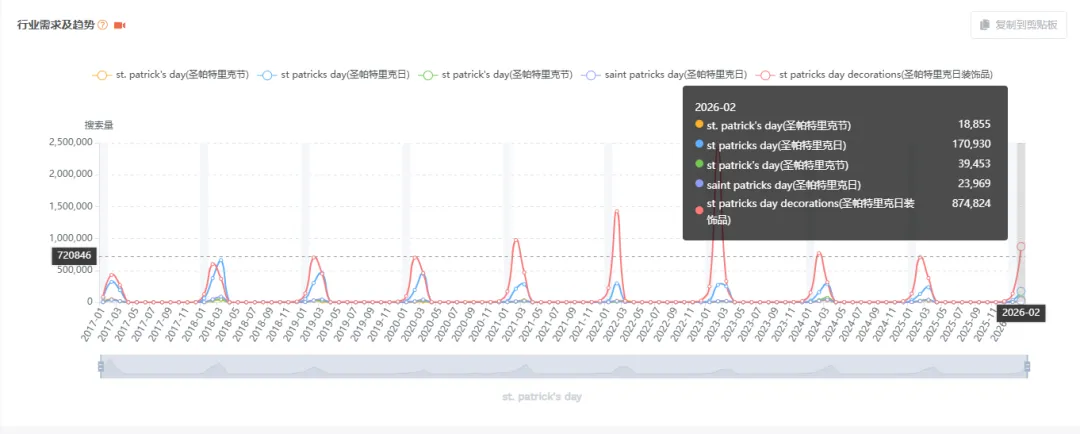Click the faded st. patrick's day label below slider

click(x=542, y=397)
